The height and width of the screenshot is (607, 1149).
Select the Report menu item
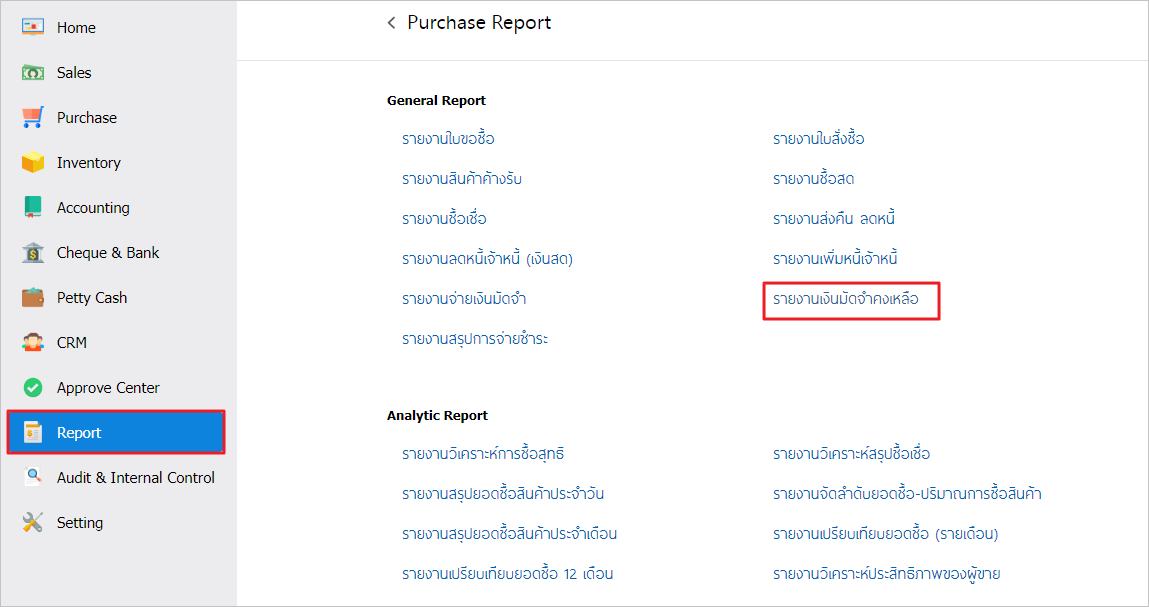116,433
